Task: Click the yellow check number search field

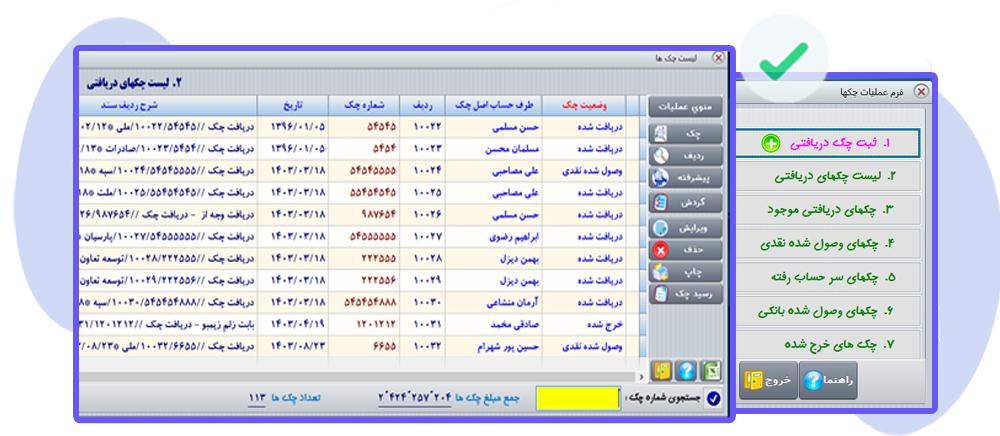Action: (578, 398)
